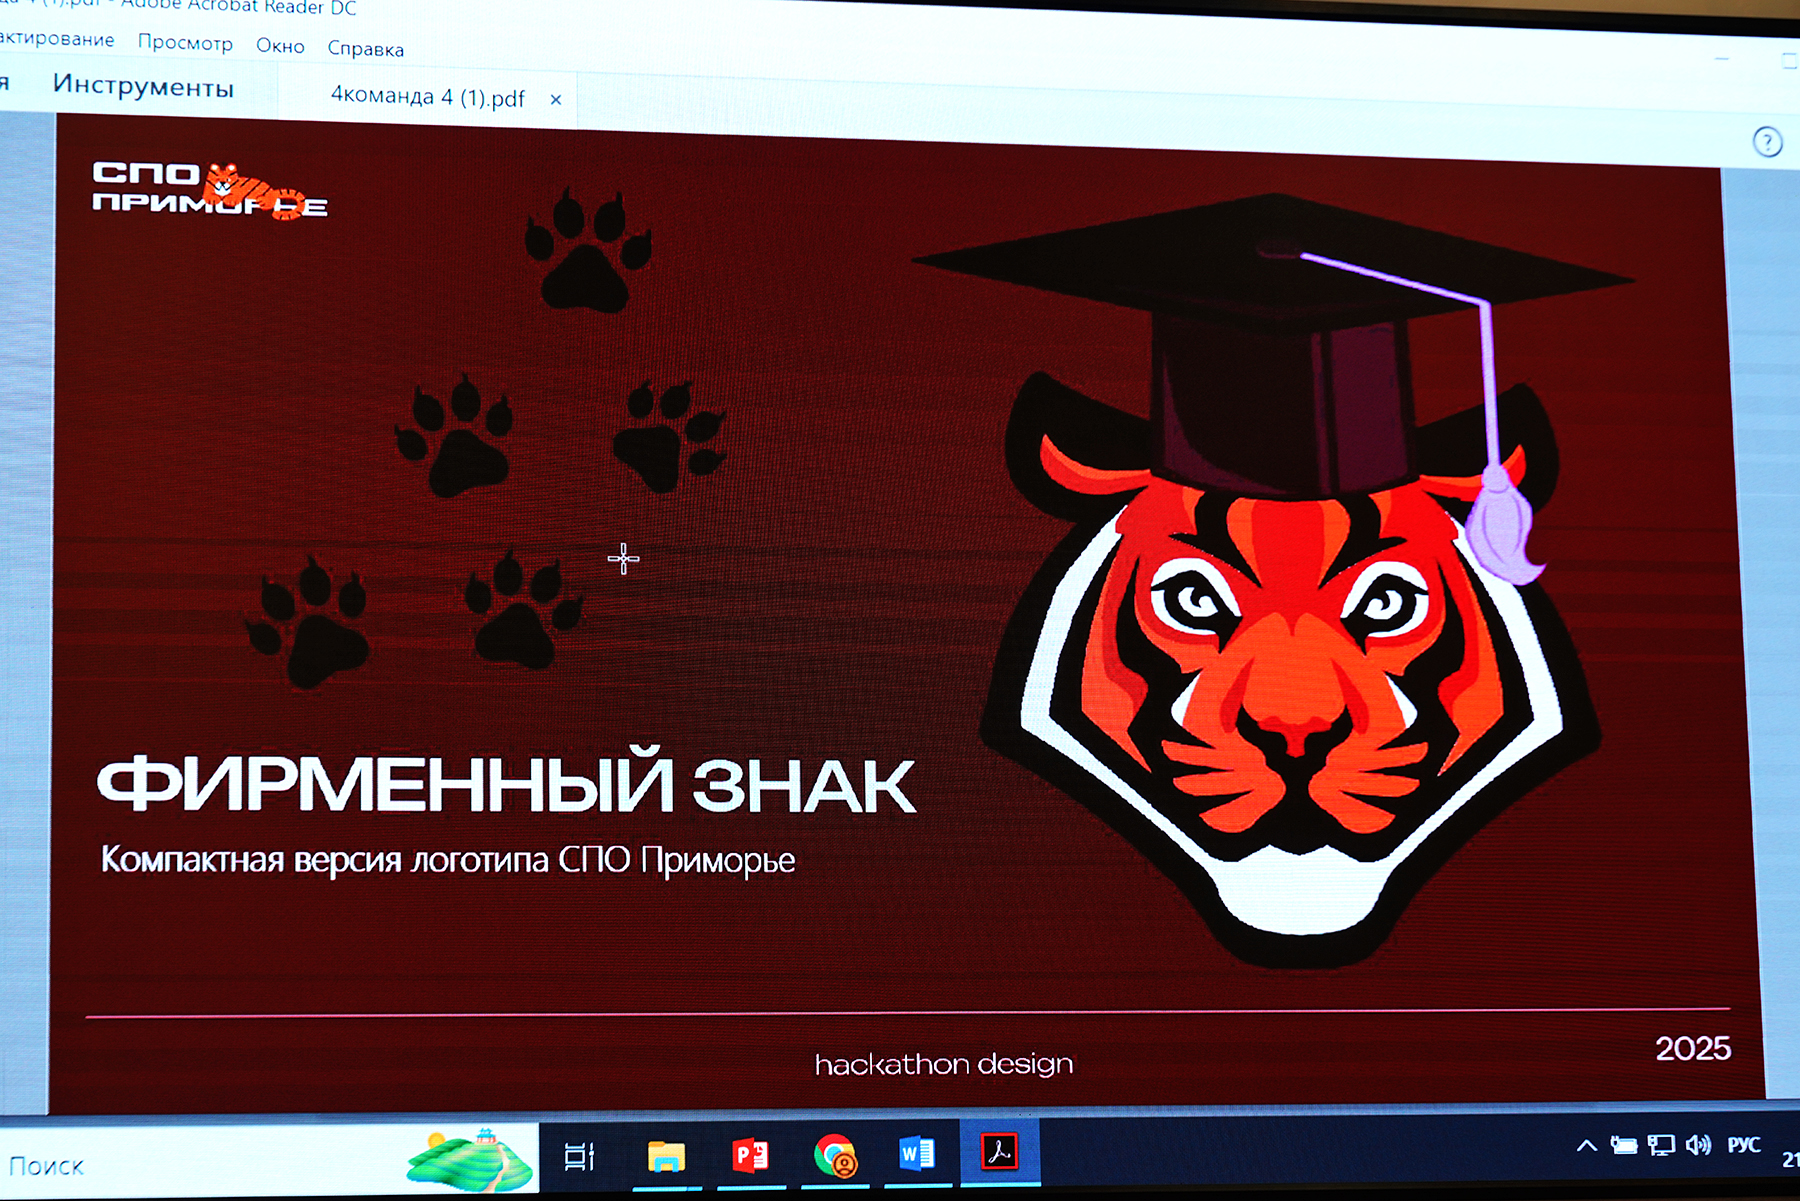The image size is (1800, 1201).
Task: Open the Справка menu
Action: pos(366,49)
